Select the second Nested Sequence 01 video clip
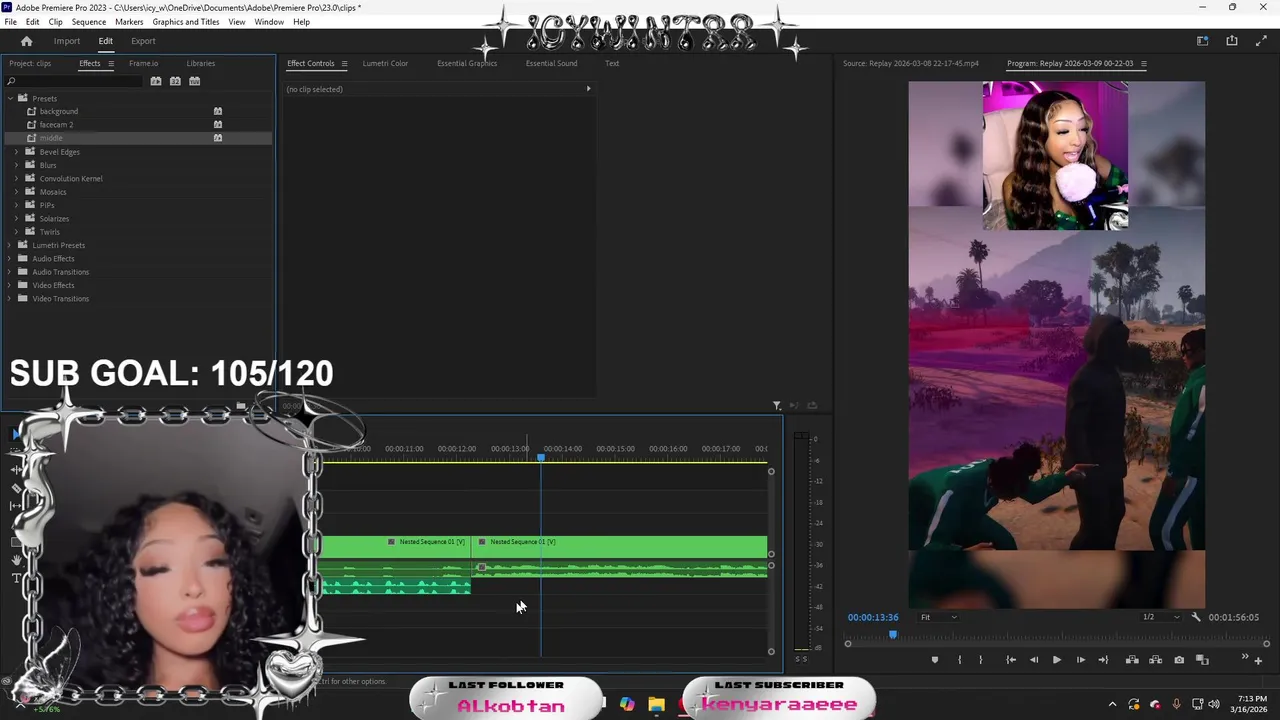This screenshot has width=1280, height=720. (x=619, y=546)
